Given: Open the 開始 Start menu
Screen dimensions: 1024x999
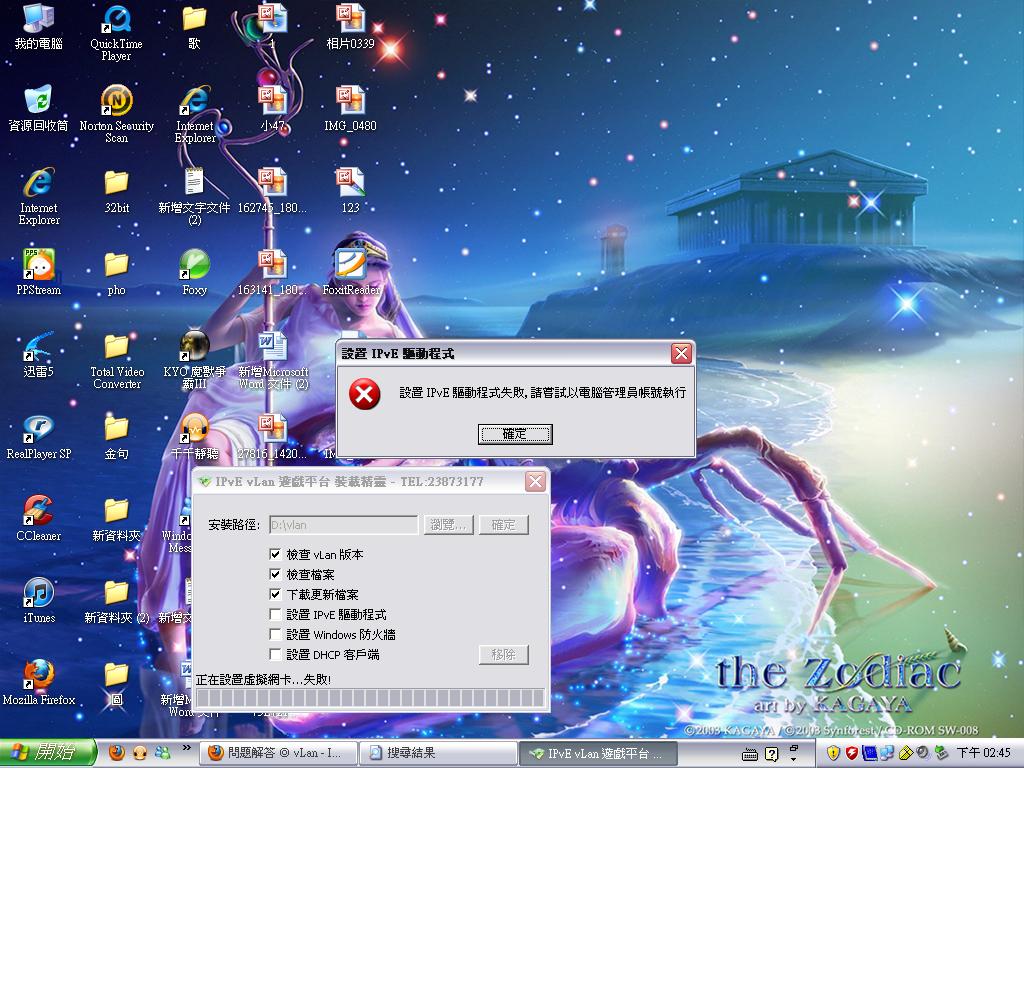Looking at the screenshot, I should click(x=48, y=752).
